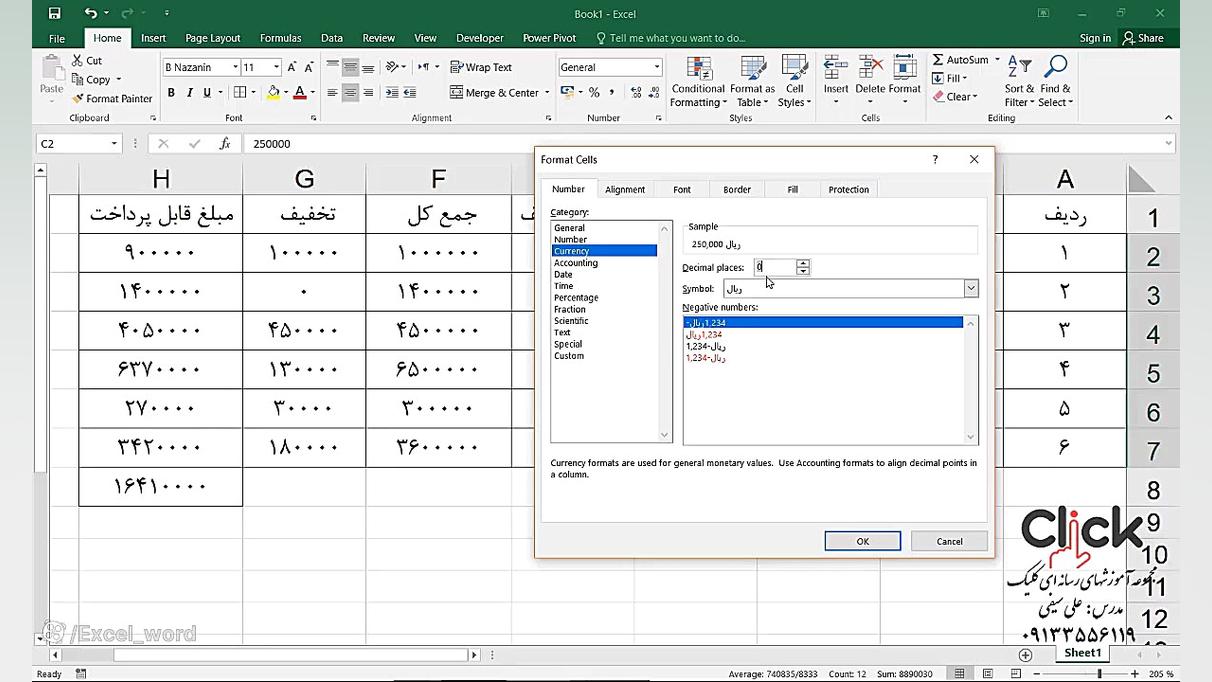Click the Save icon in quick access toolbar
Viewport: 1212px width, 682px height.
tap(54, 13)
